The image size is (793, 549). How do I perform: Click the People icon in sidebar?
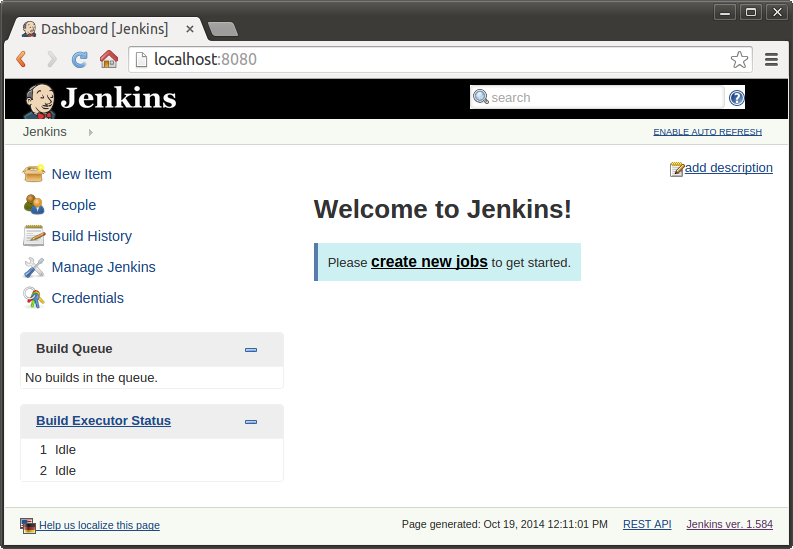(x=33, y=204)
